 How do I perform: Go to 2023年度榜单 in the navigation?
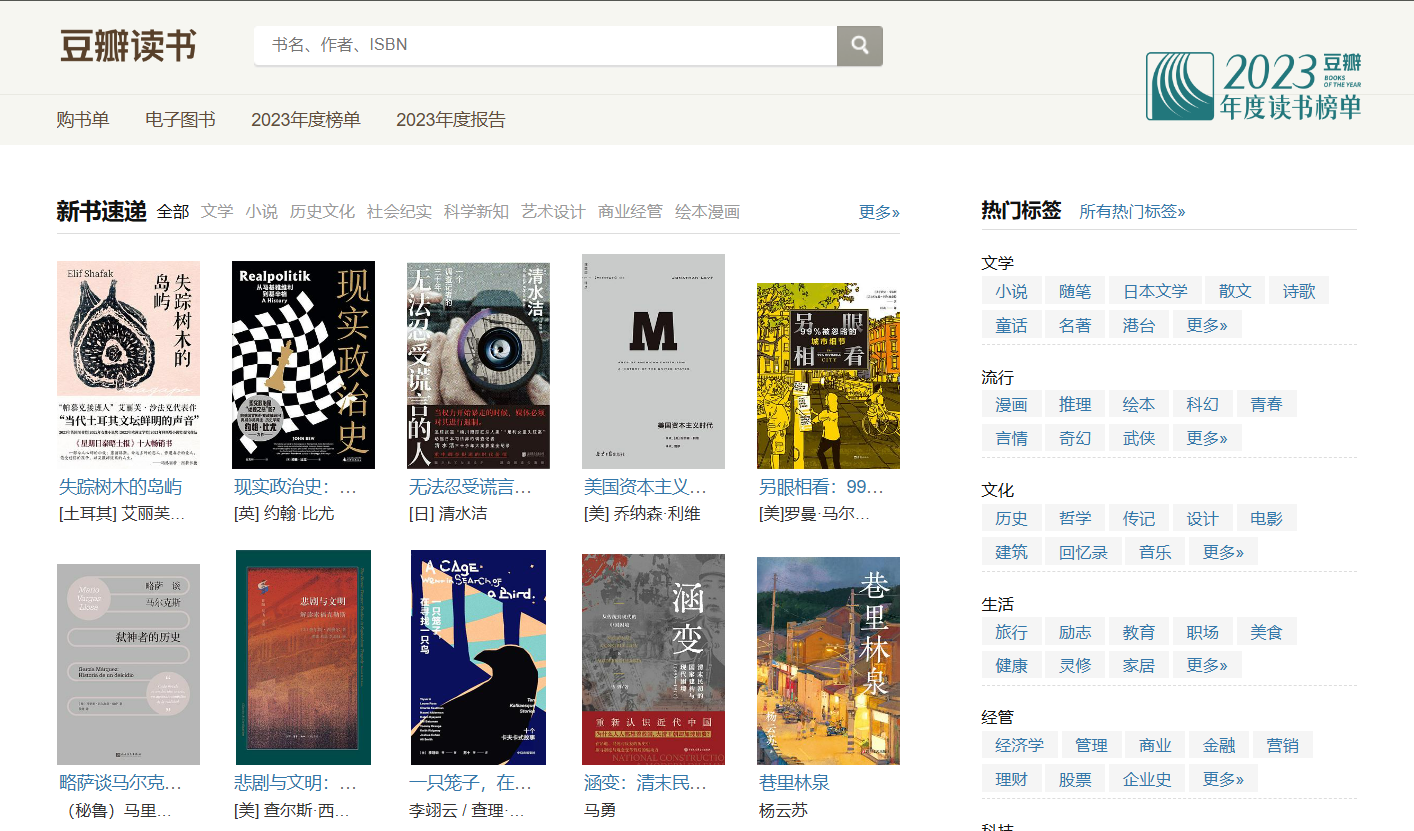[x=305, y=120]
